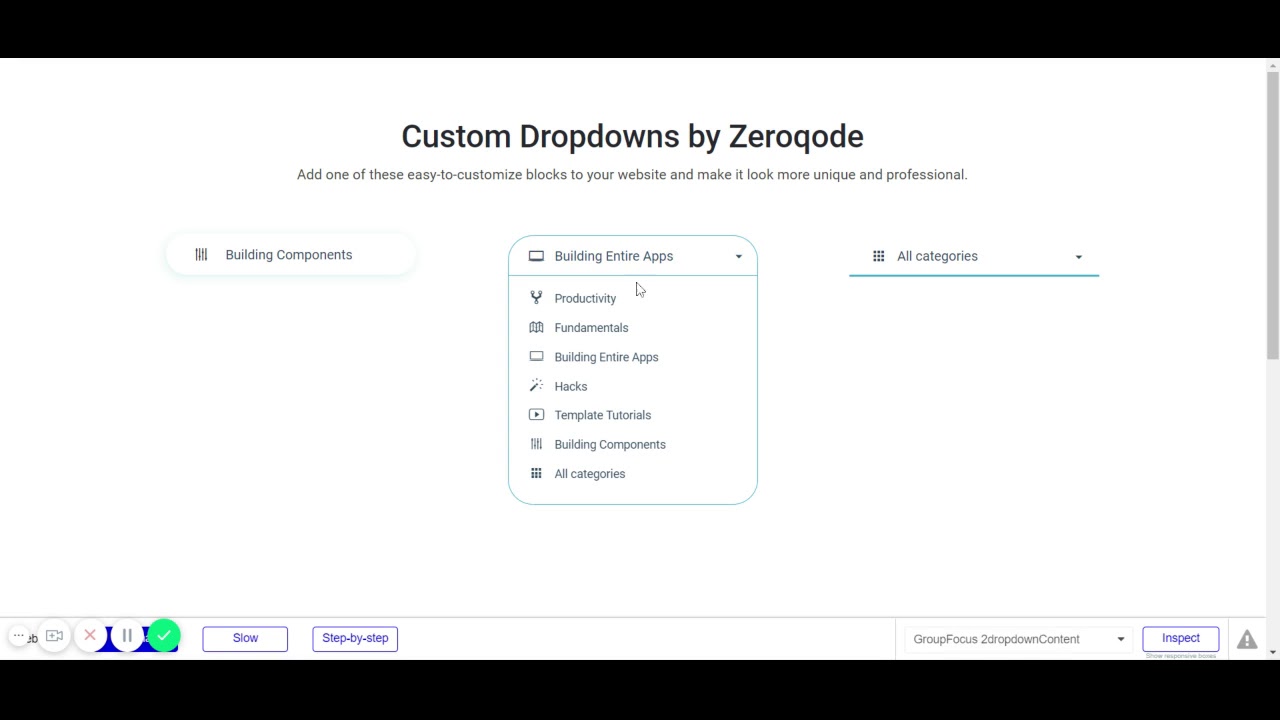This screenshot has width=1280, height=720.
Task: Click the Slow debugger button
Action: tap(245, 638)
